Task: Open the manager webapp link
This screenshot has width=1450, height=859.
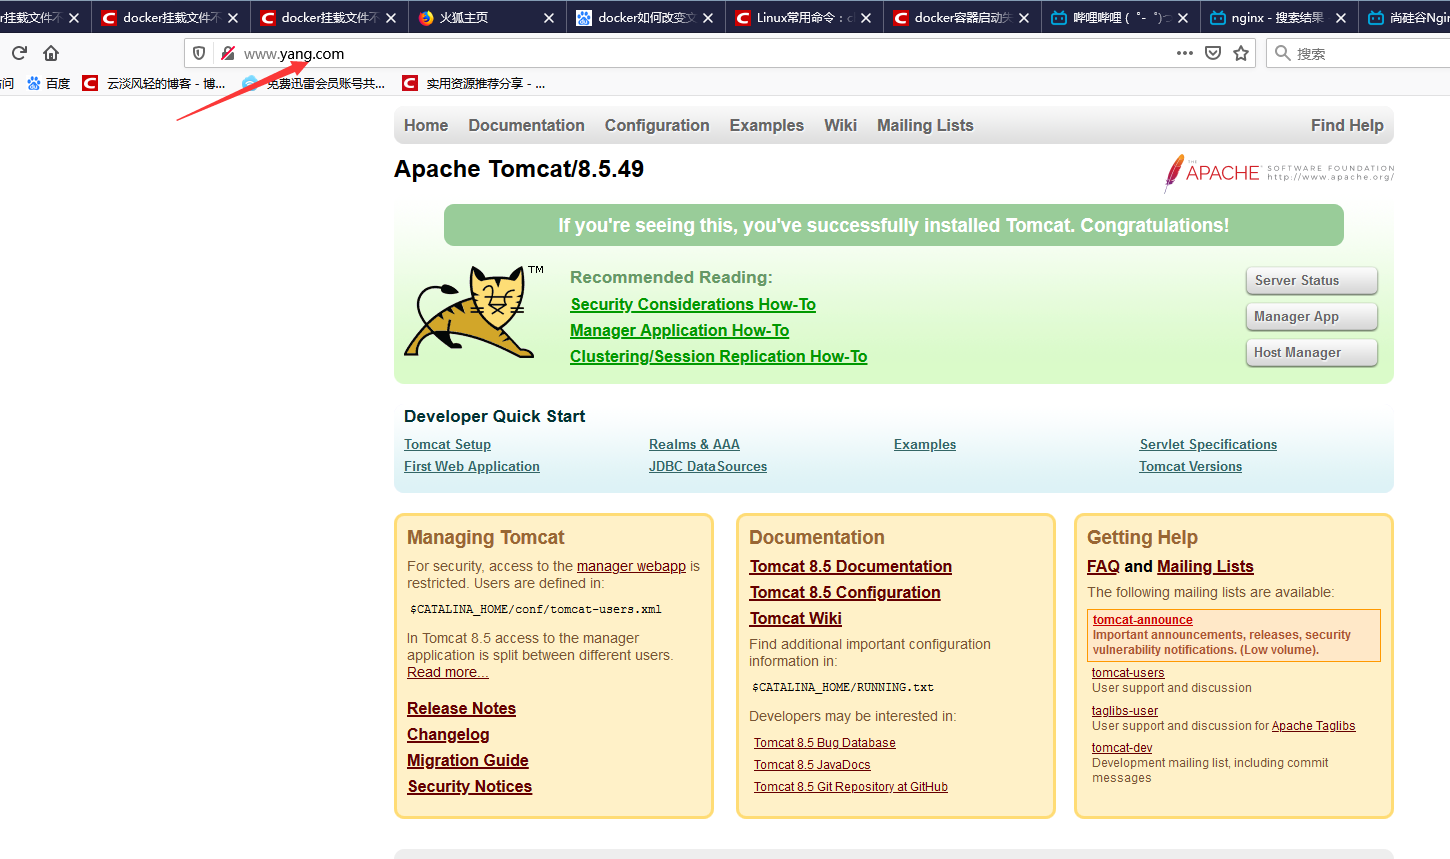Action: 631,566
